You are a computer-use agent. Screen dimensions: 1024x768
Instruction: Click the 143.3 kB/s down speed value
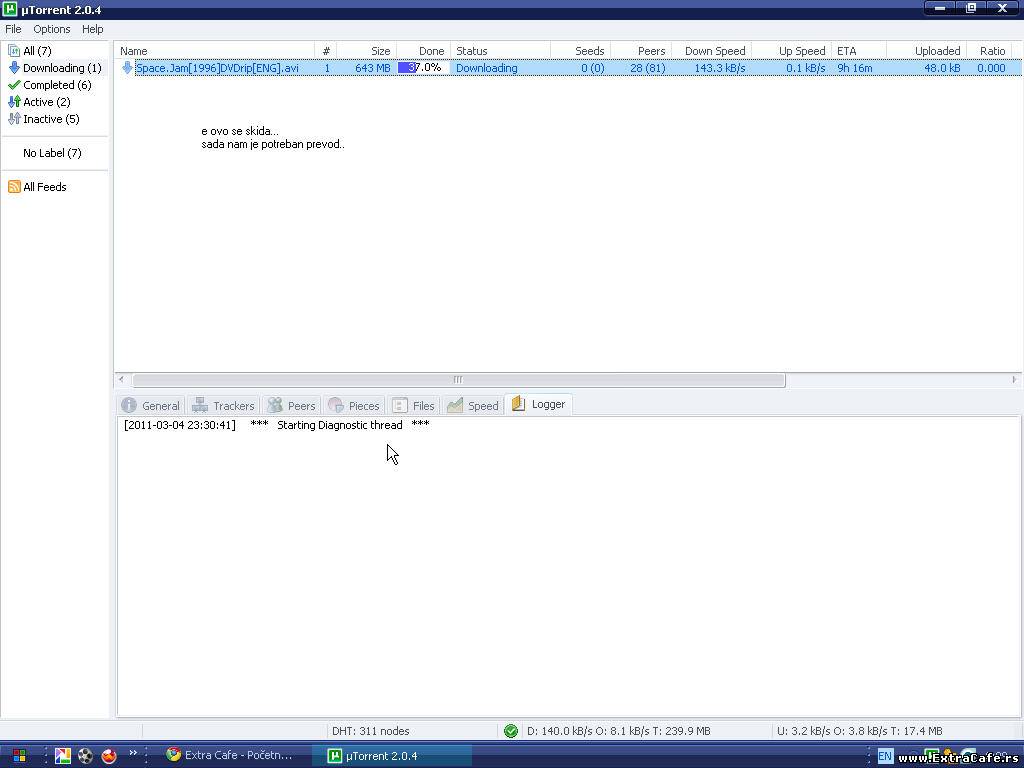(720, 68)
